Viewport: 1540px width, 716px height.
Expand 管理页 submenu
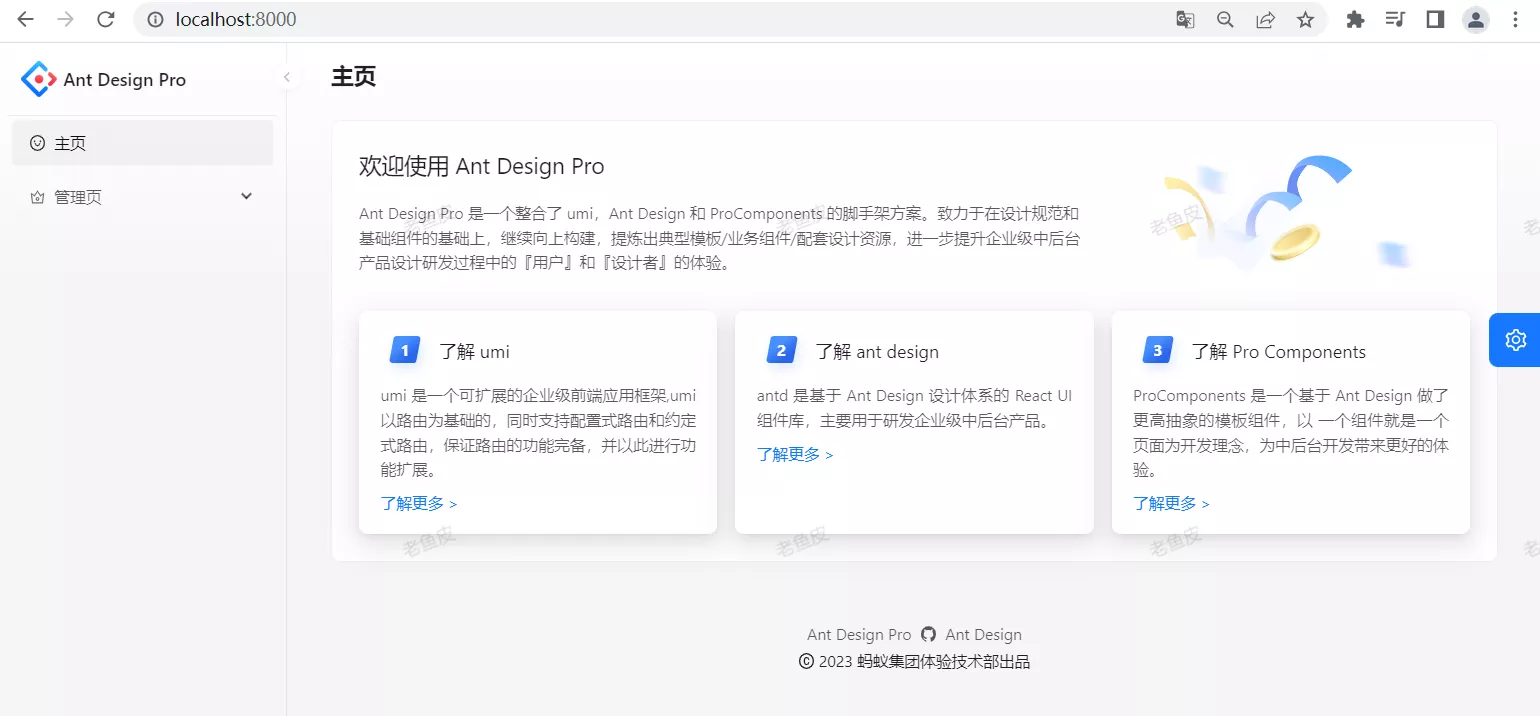click(x=142, y=197)
